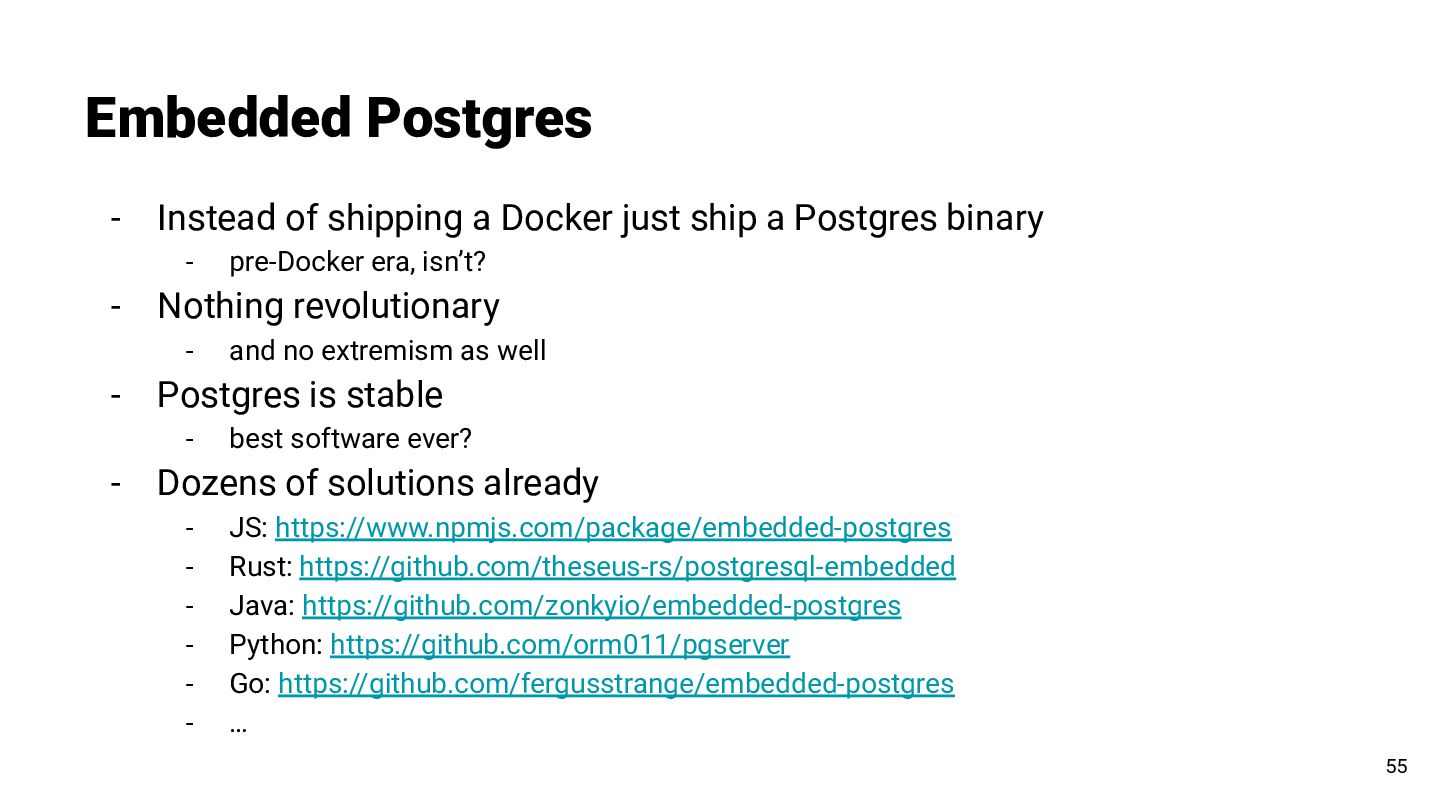Click the slide number 55
The width and height of the screenshot is (1440, 810).
coord(1396,767)
